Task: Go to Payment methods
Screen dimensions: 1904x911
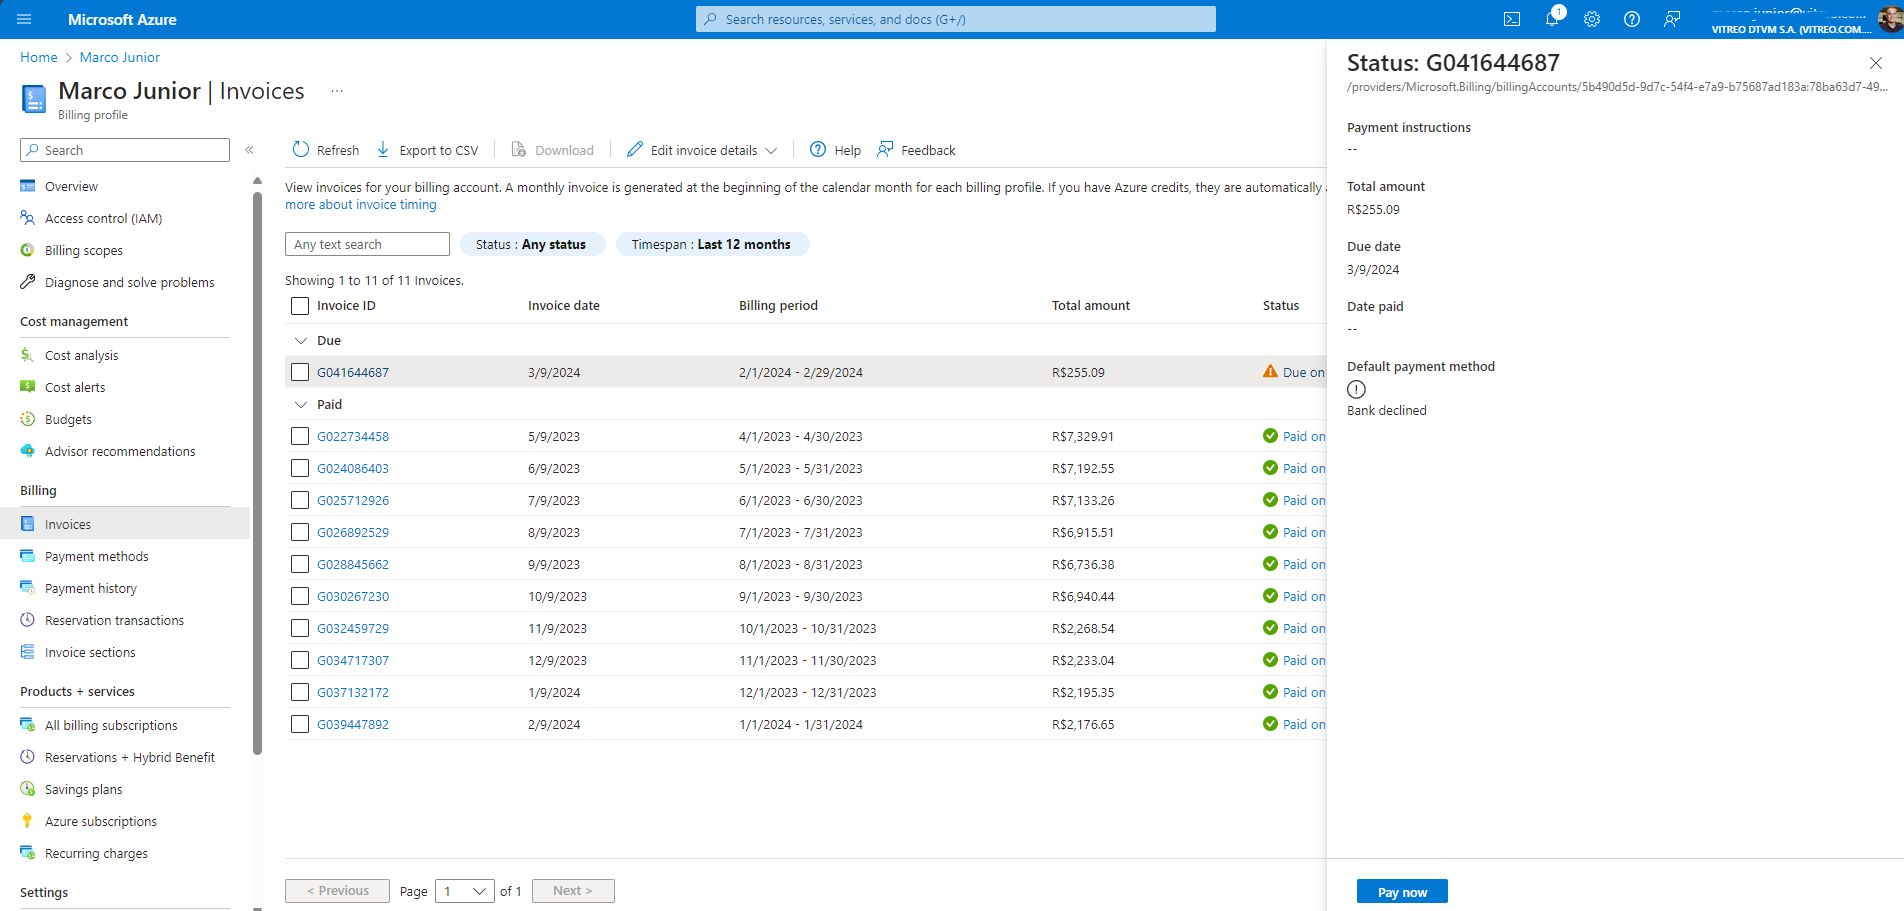Action: (x=96, y=556)
